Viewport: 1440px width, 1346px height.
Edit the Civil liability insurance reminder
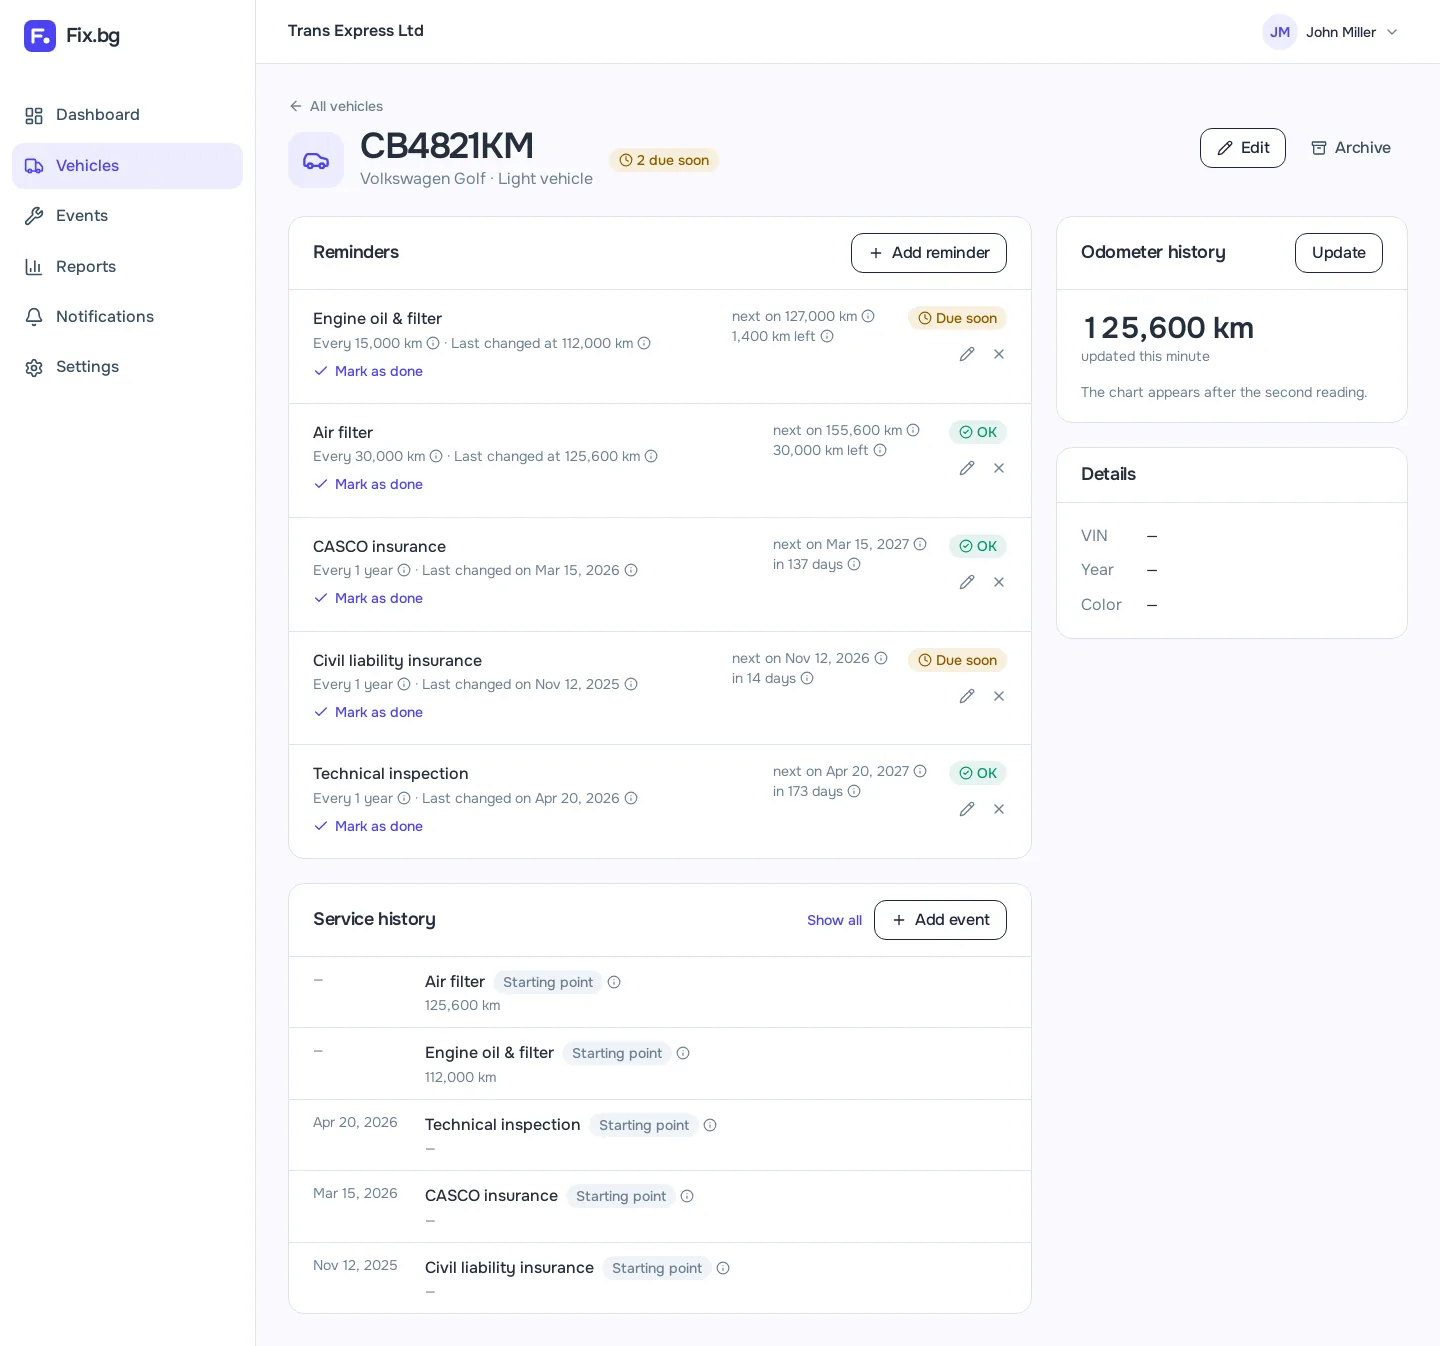967,696
